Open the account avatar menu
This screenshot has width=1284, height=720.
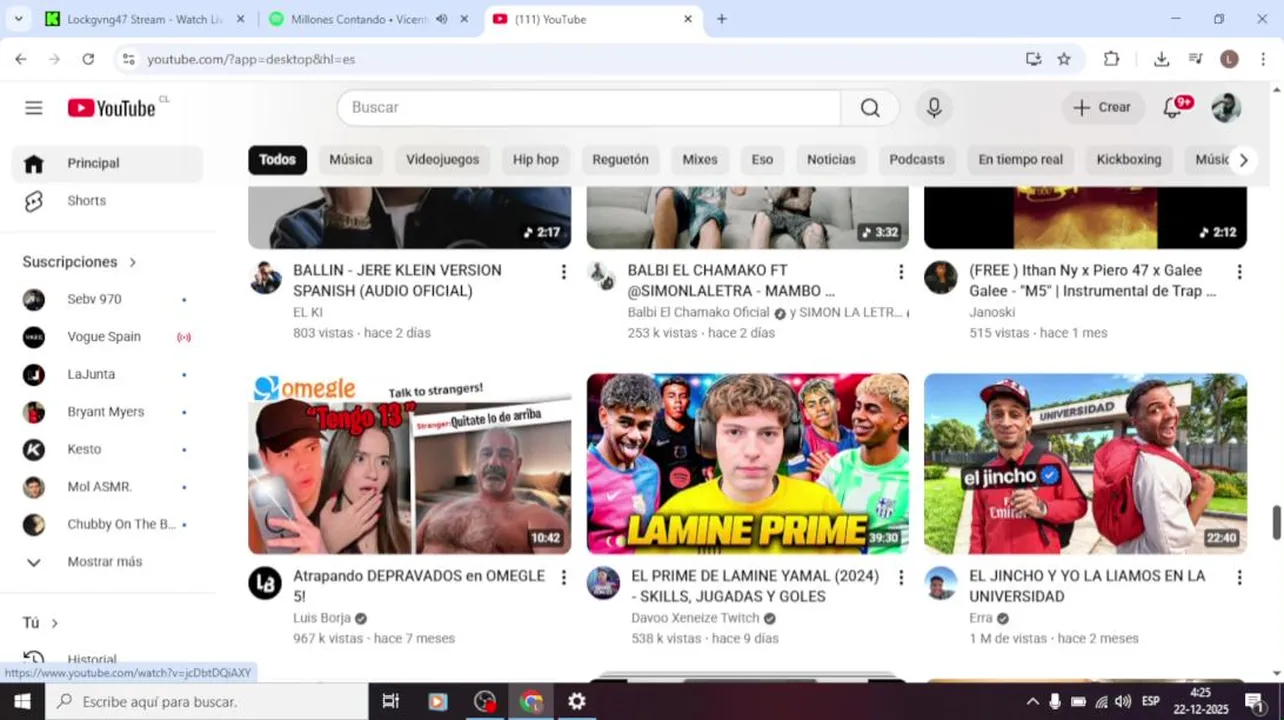tap(1226, 108)
